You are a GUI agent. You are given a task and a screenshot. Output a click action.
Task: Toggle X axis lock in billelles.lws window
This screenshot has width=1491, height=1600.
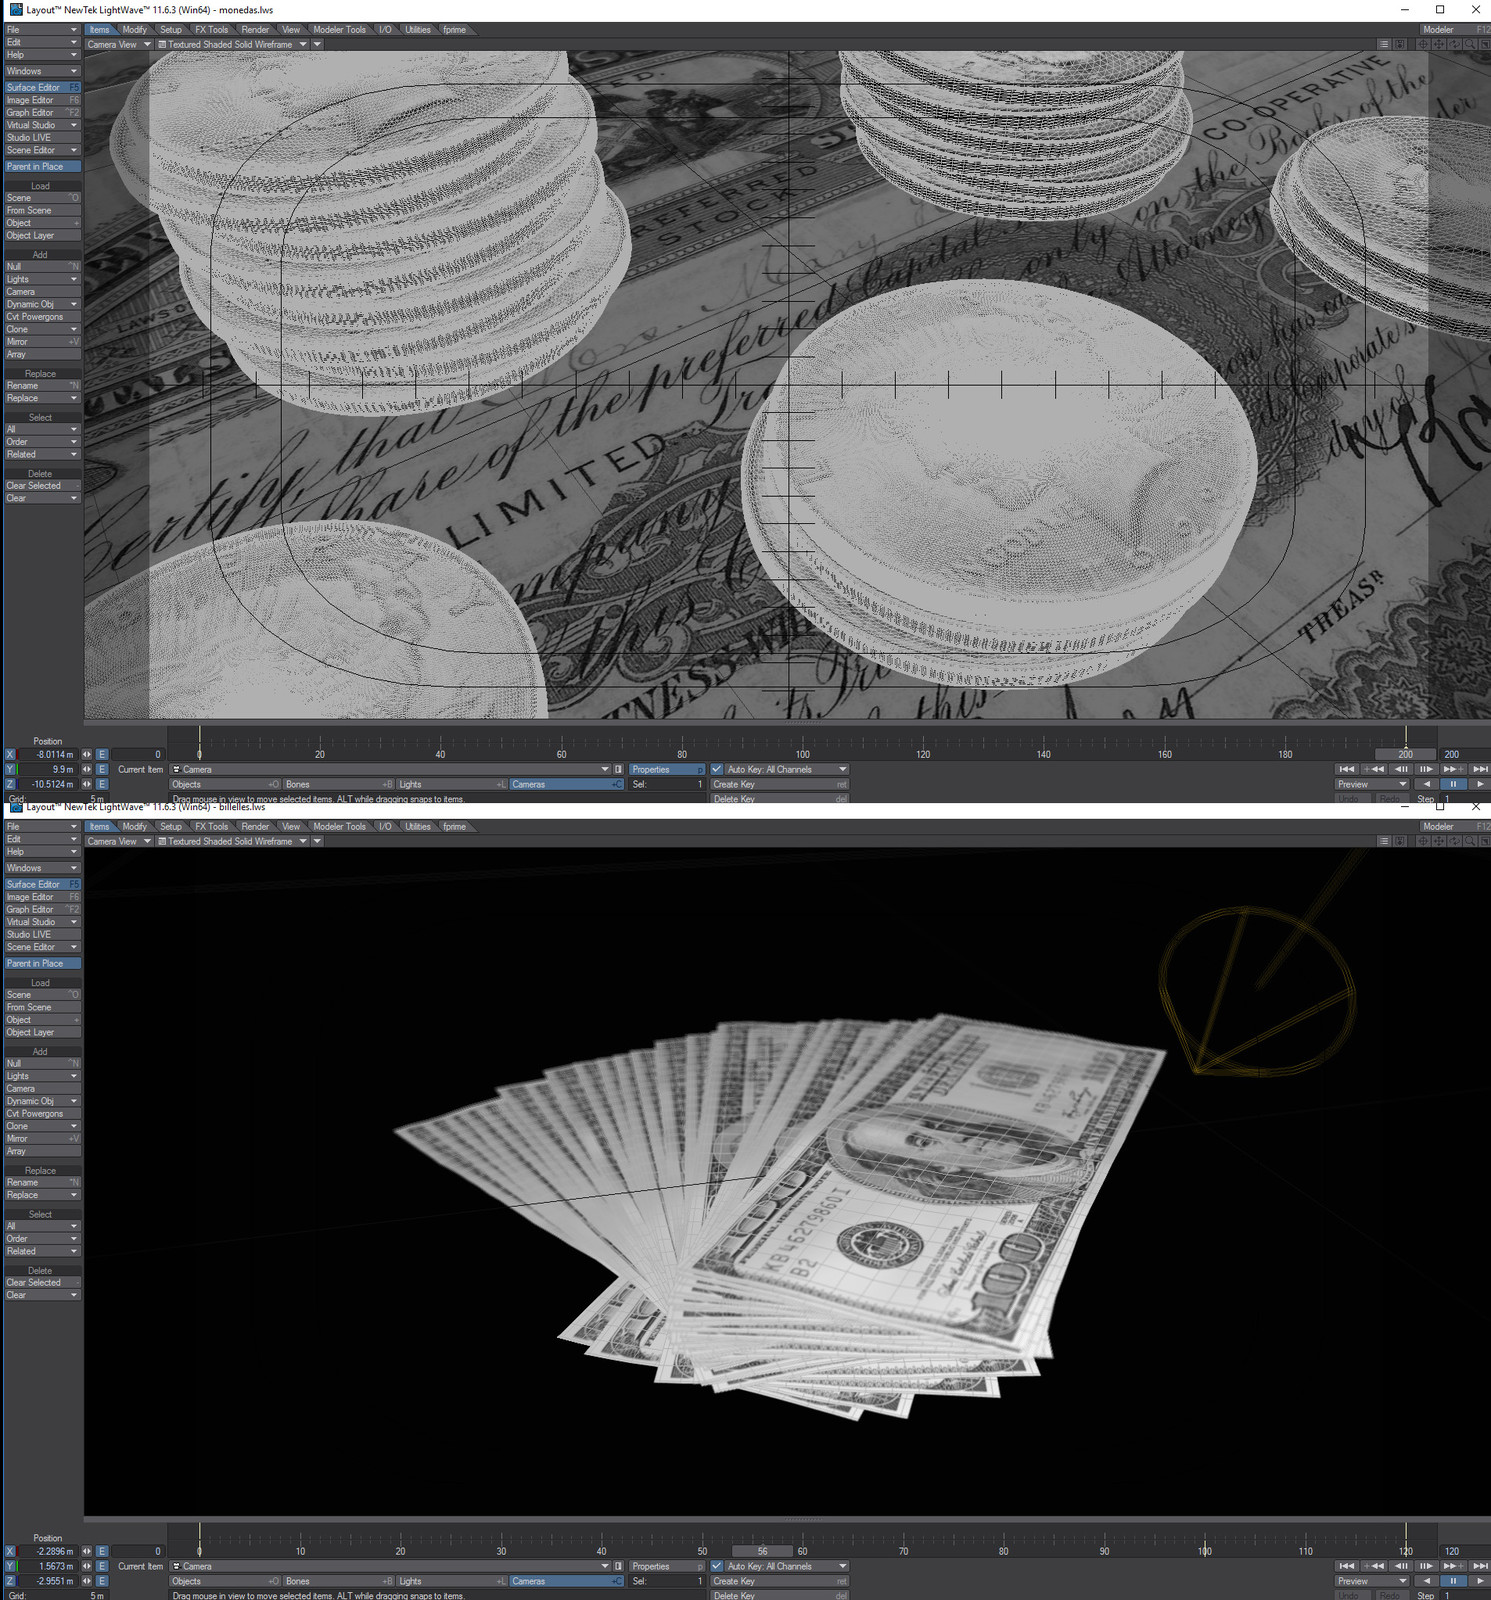click(x=10, y=1552)
